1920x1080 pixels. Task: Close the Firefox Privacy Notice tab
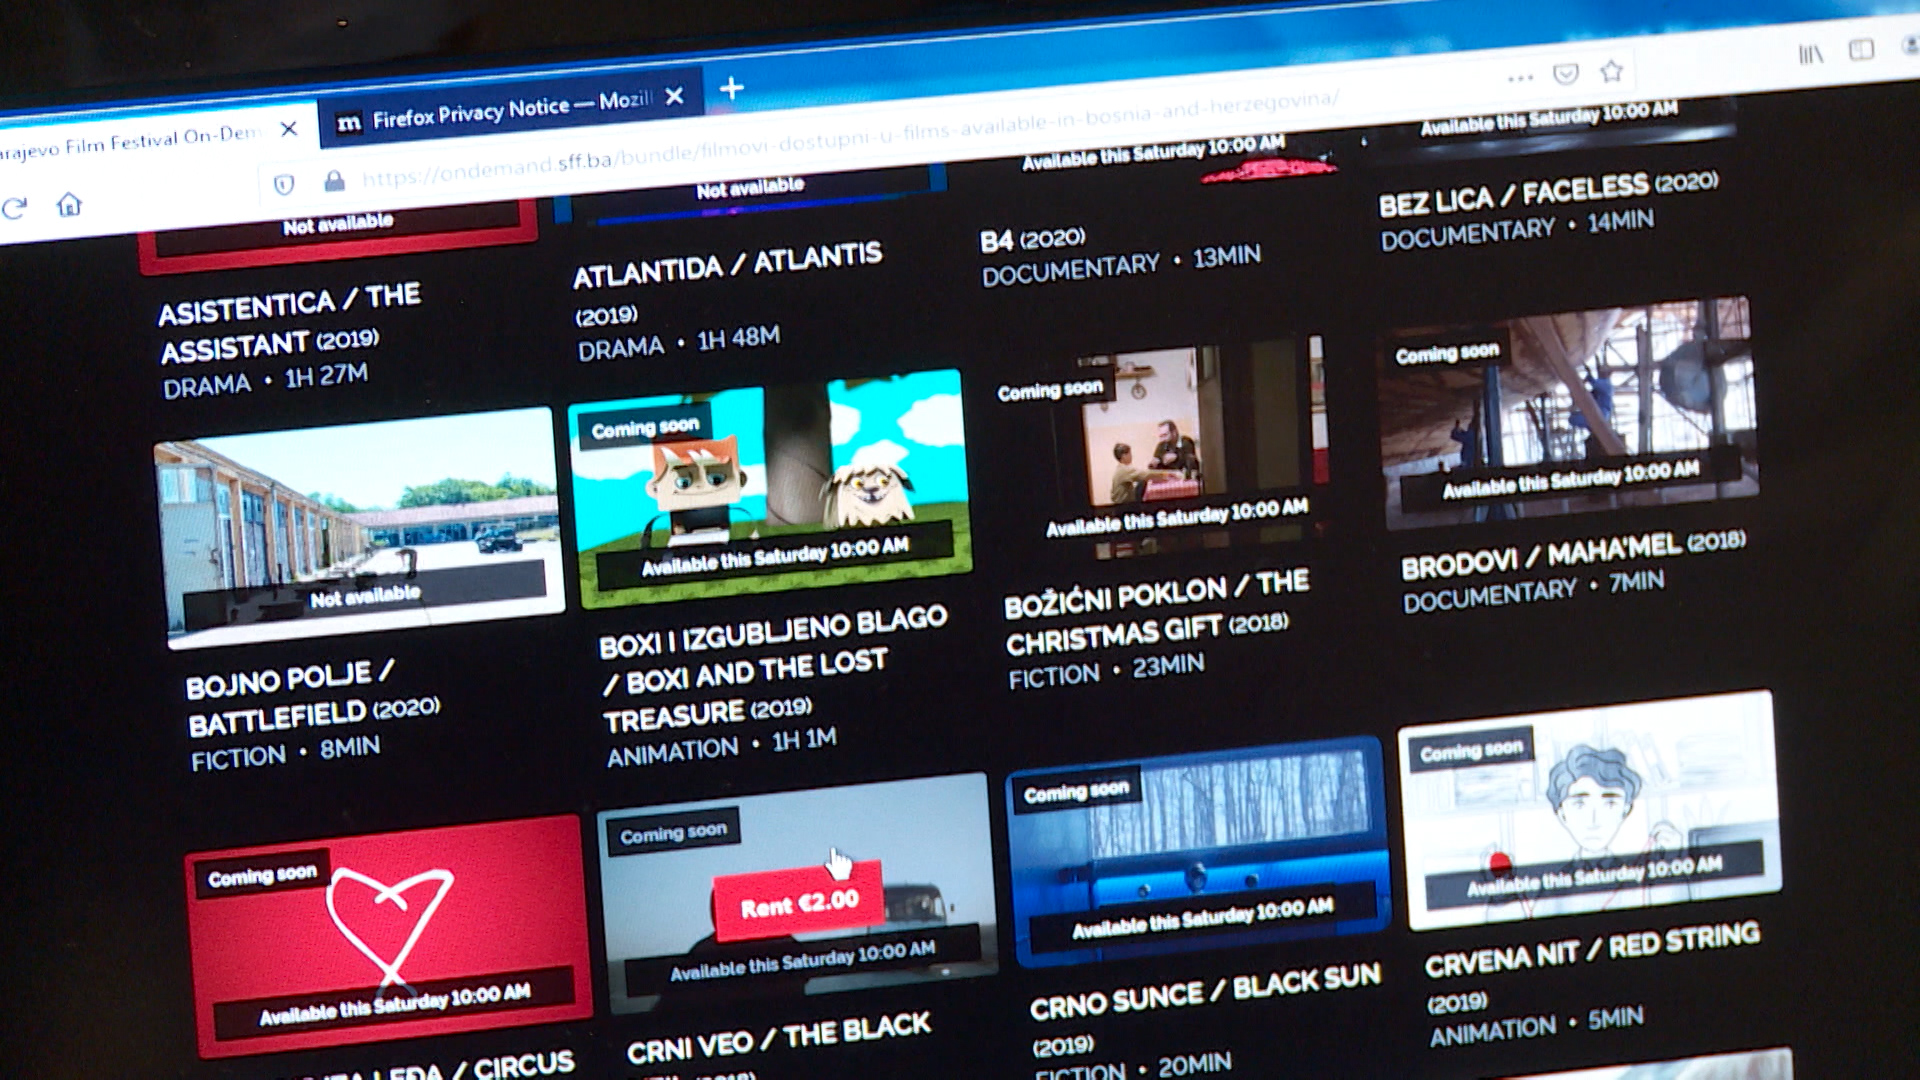pyautogui.click(x=675, y=96)
